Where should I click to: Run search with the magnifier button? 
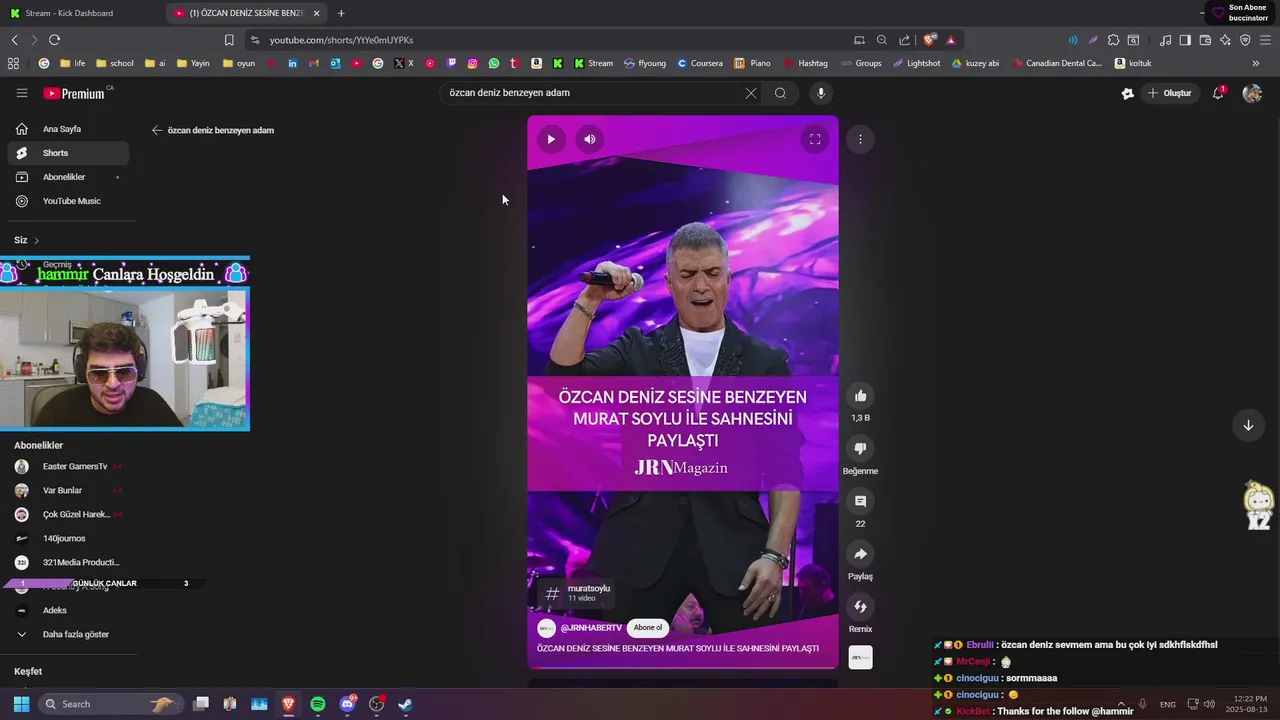(x=780, y=93)
